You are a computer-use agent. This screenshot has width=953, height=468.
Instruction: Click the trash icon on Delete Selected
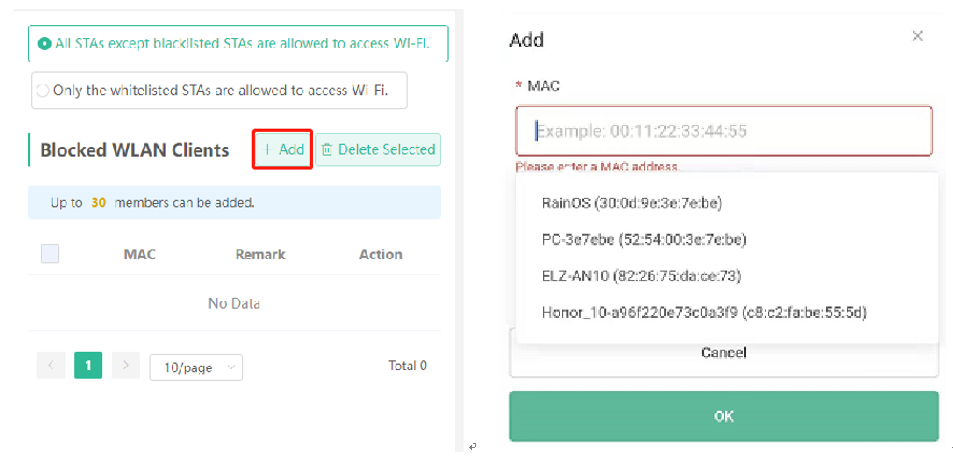[x=327, y=150]
